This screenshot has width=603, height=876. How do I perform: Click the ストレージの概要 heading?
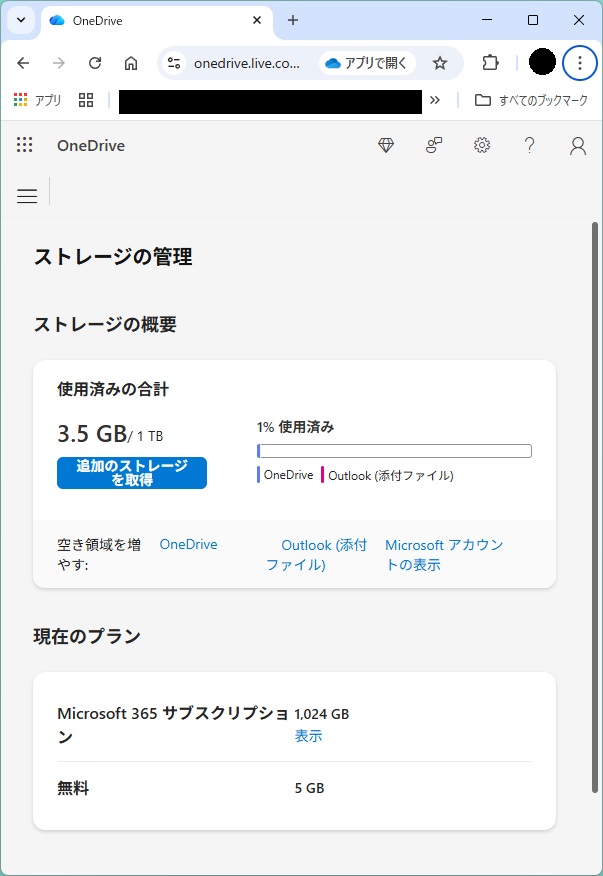point(106,324)
